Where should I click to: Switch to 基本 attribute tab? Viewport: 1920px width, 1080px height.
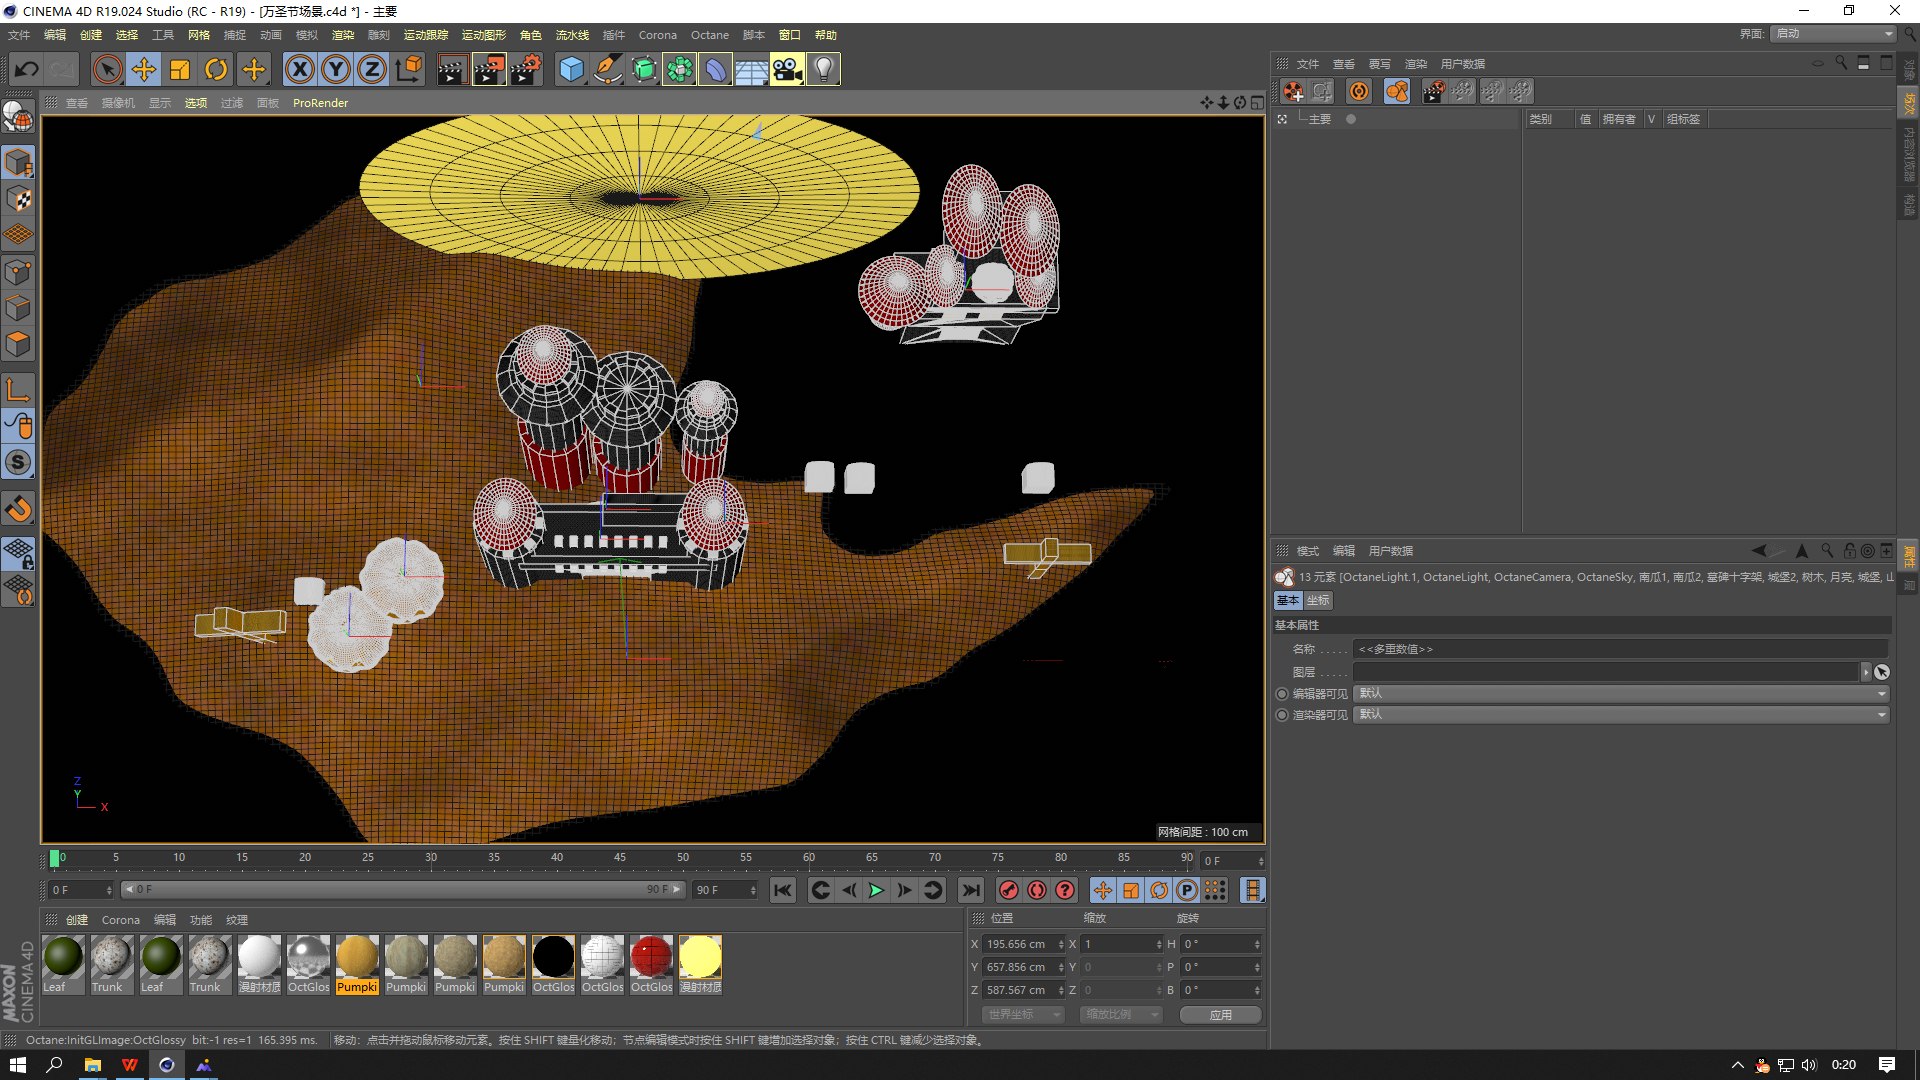(1288, 600)
